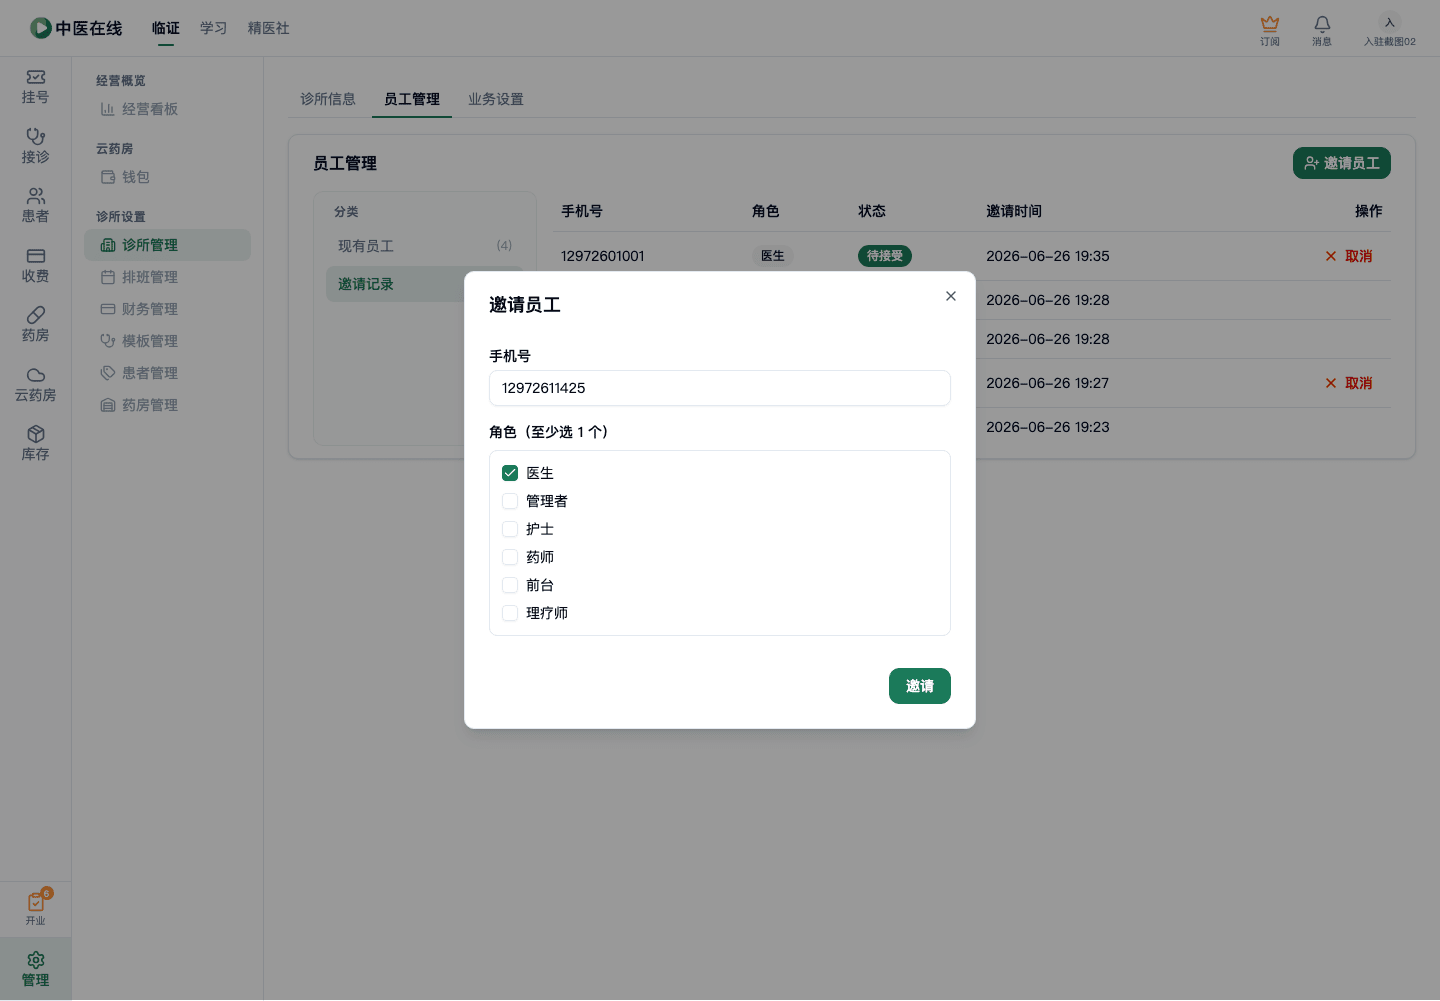Click the first 2026-06-26 19:28 time cell

1048,300
